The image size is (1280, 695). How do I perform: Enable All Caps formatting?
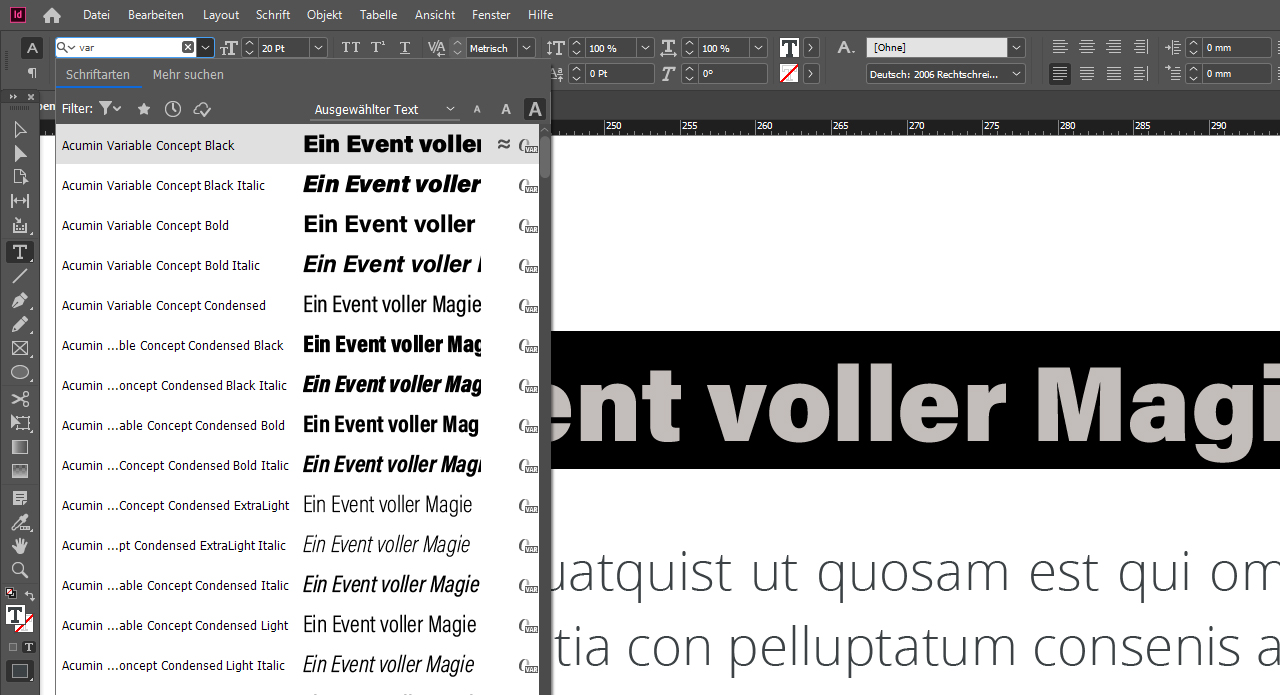351,48
